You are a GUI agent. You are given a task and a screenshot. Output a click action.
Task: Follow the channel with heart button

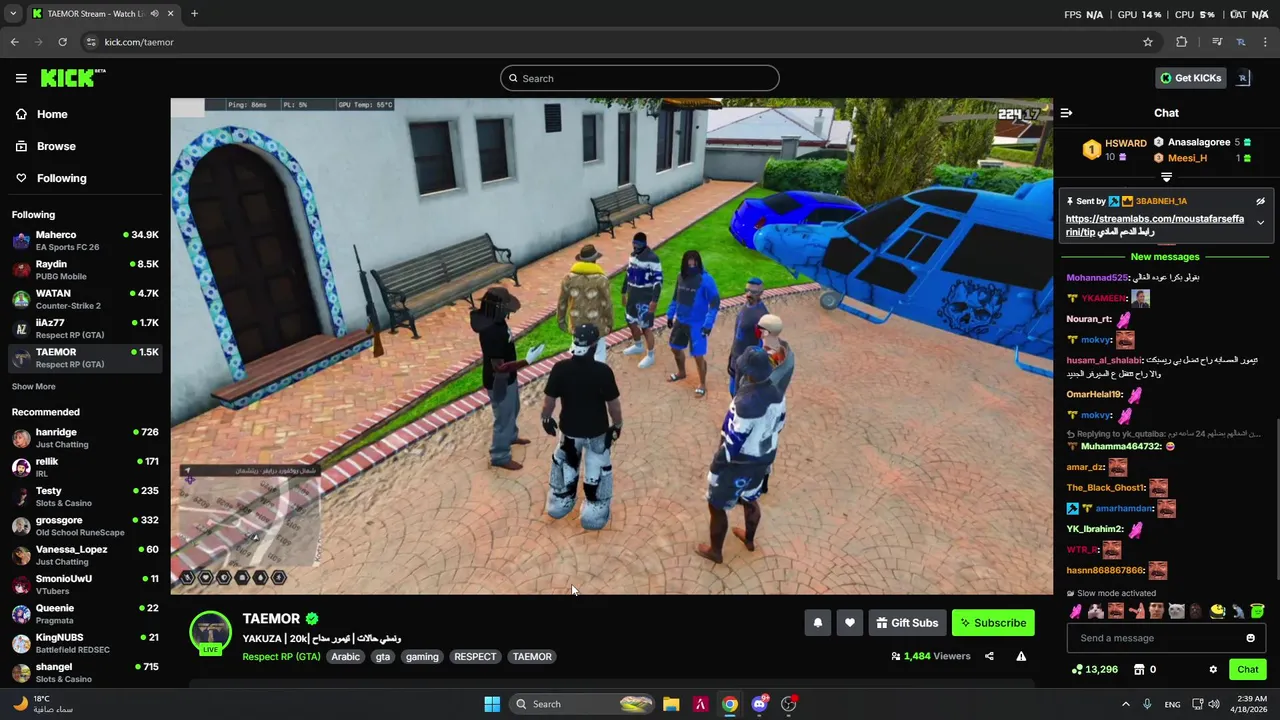point(849,623)
